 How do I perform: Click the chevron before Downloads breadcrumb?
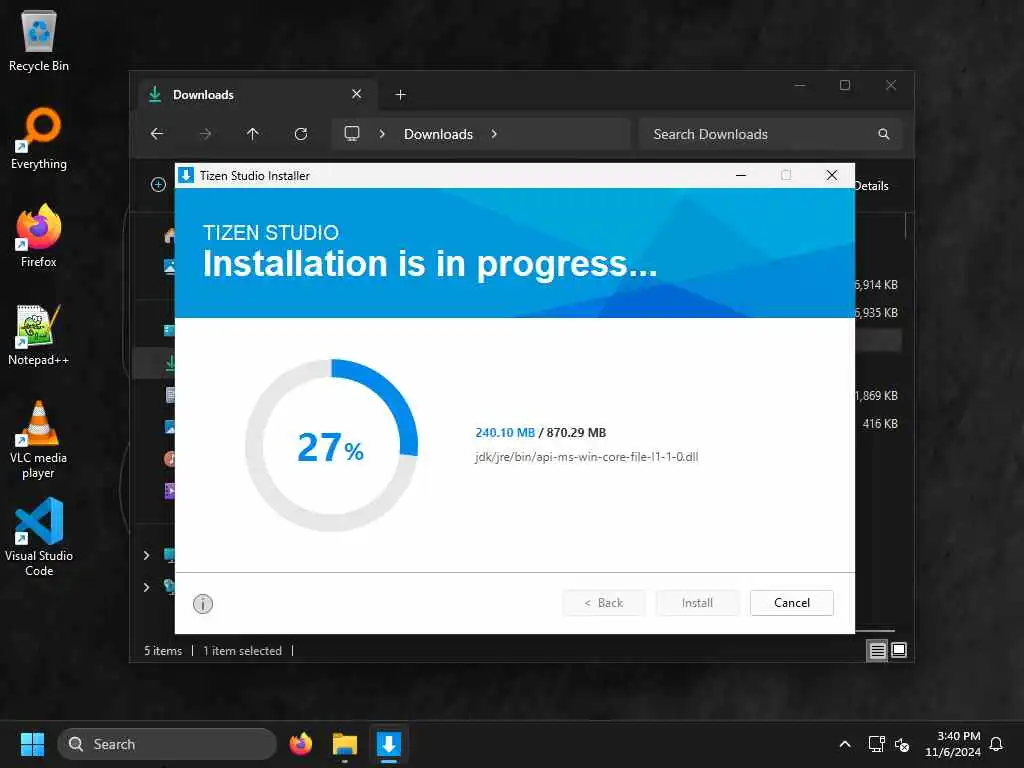382,134
